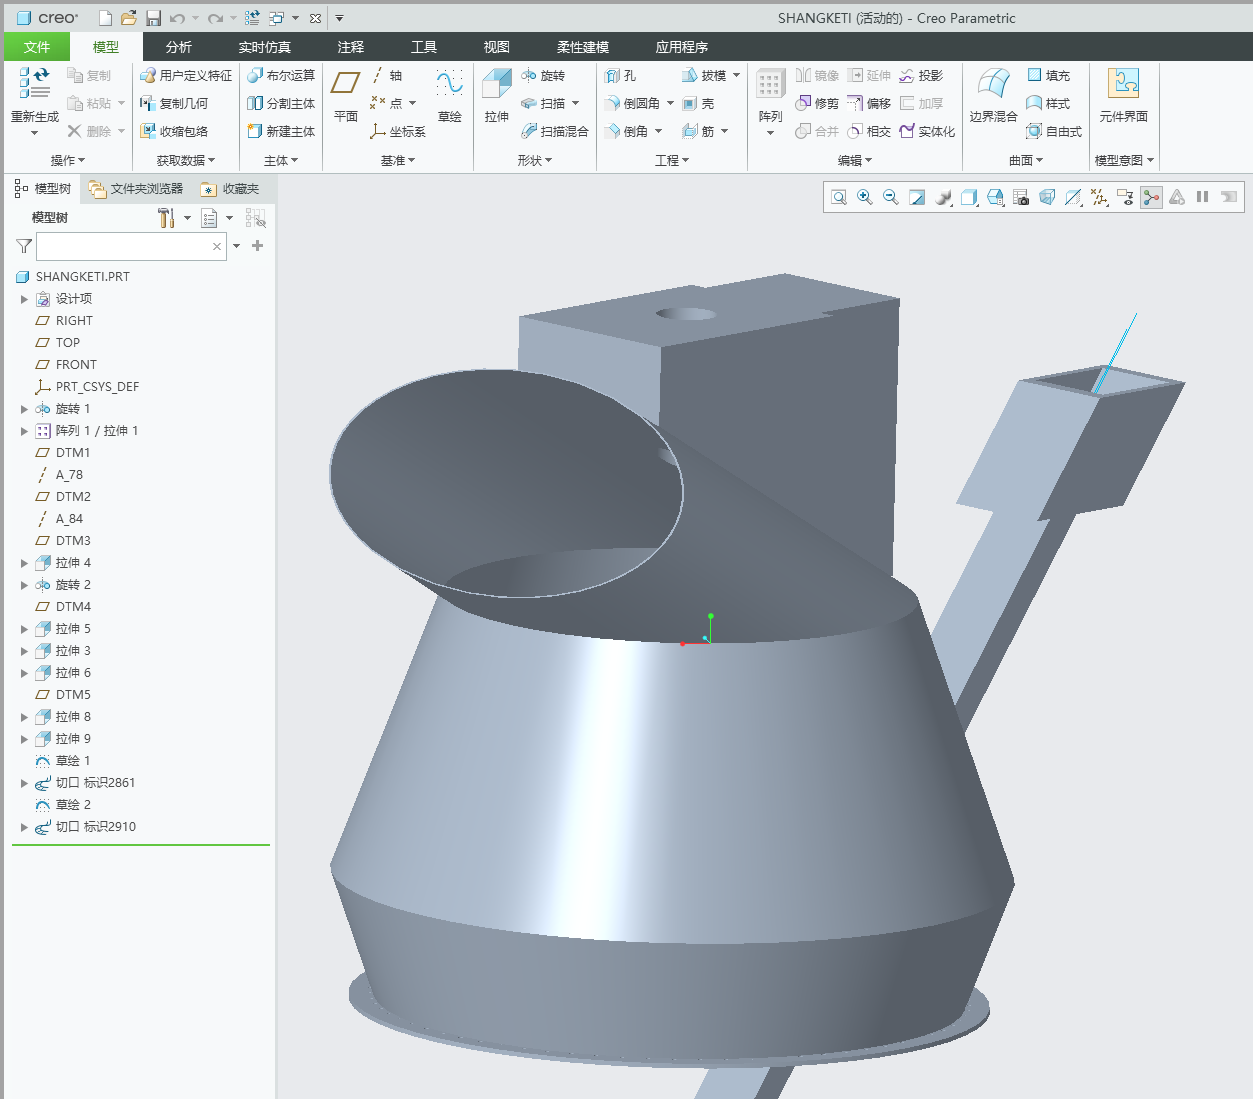This screenshot has width=1253, height=1099.
Task: Toggle datum display filters
Action: 1099,198
